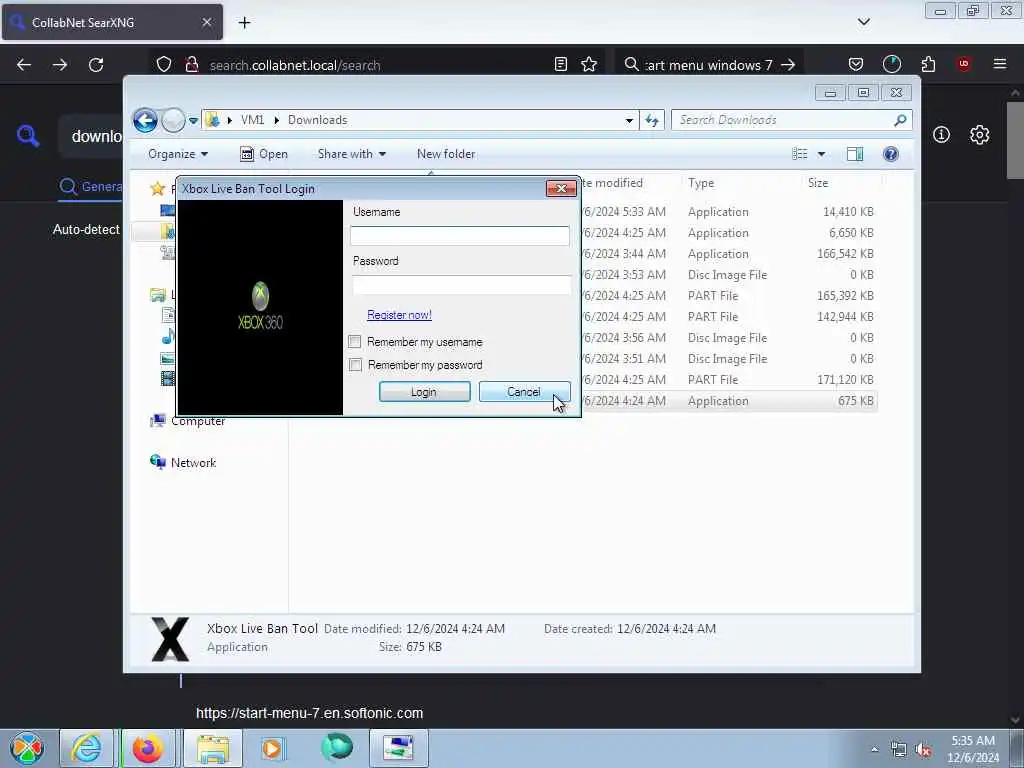
Task: Sort files by Type column header
Action: tap(701, 184)
